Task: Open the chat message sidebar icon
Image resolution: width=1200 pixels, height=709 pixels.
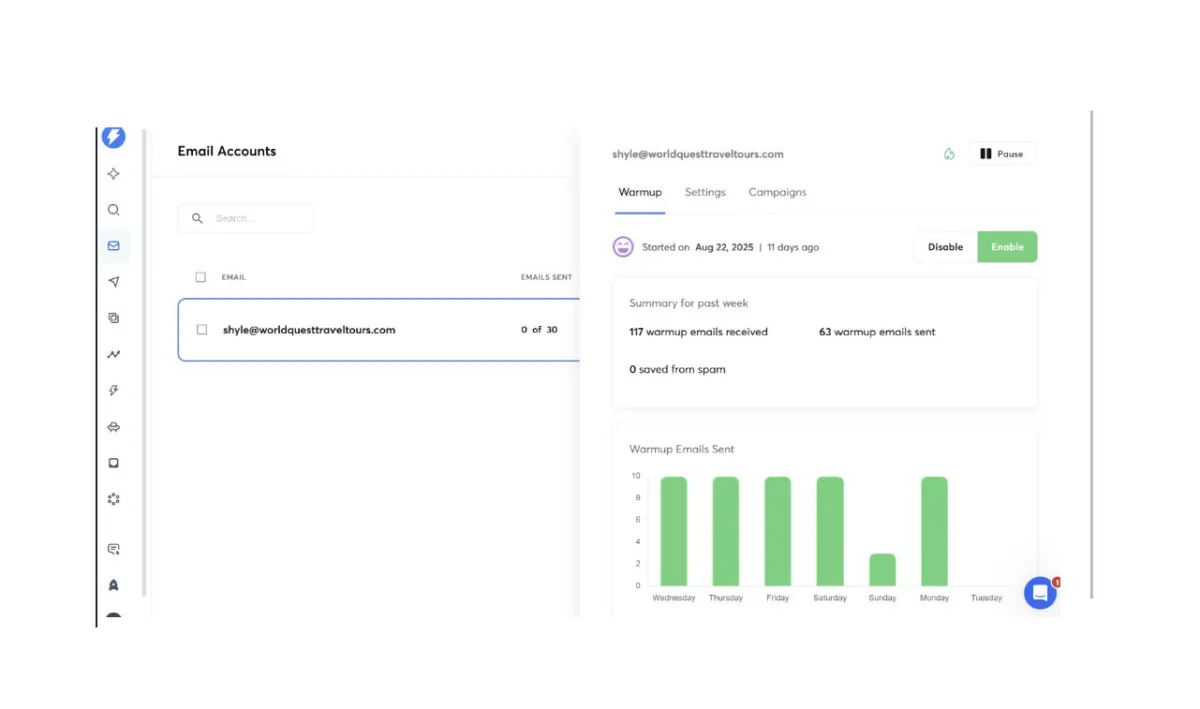Action: (114, 549)
